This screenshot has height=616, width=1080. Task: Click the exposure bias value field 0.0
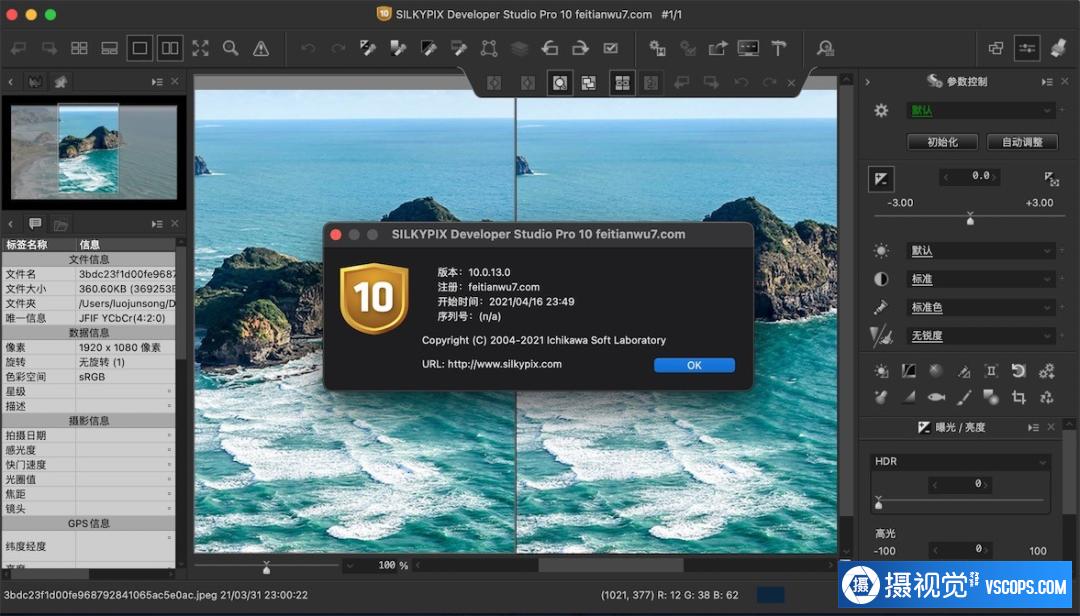[x=970, y=176]
